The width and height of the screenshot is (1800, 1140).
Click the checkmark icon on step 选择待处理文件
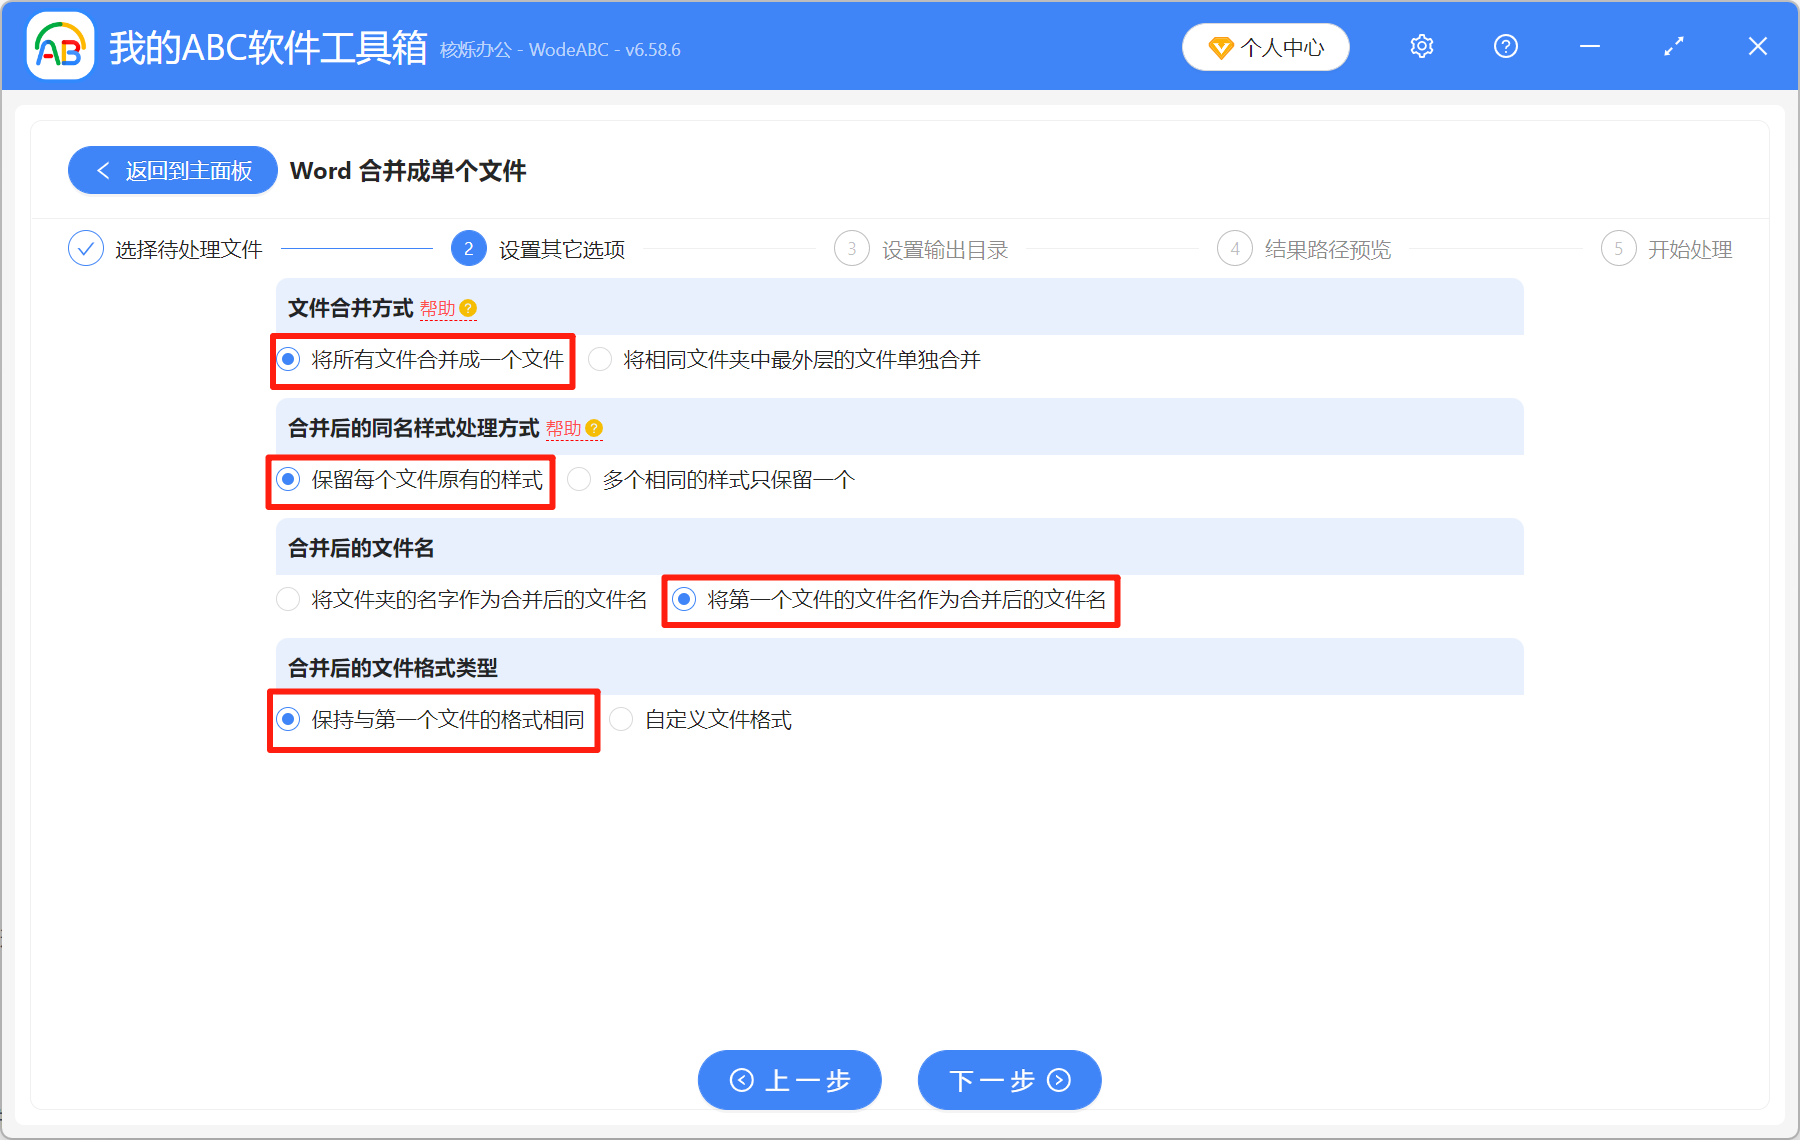85,248
